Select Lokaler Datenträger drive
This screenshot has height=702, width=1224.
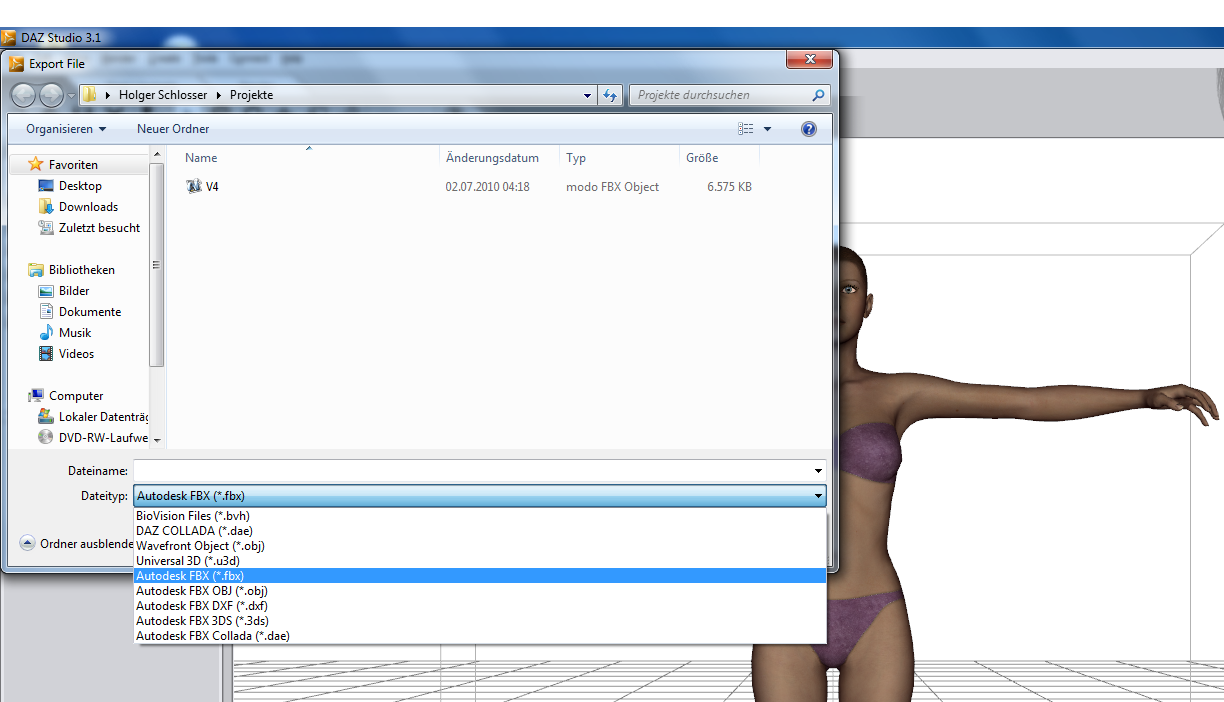(103, 417)
